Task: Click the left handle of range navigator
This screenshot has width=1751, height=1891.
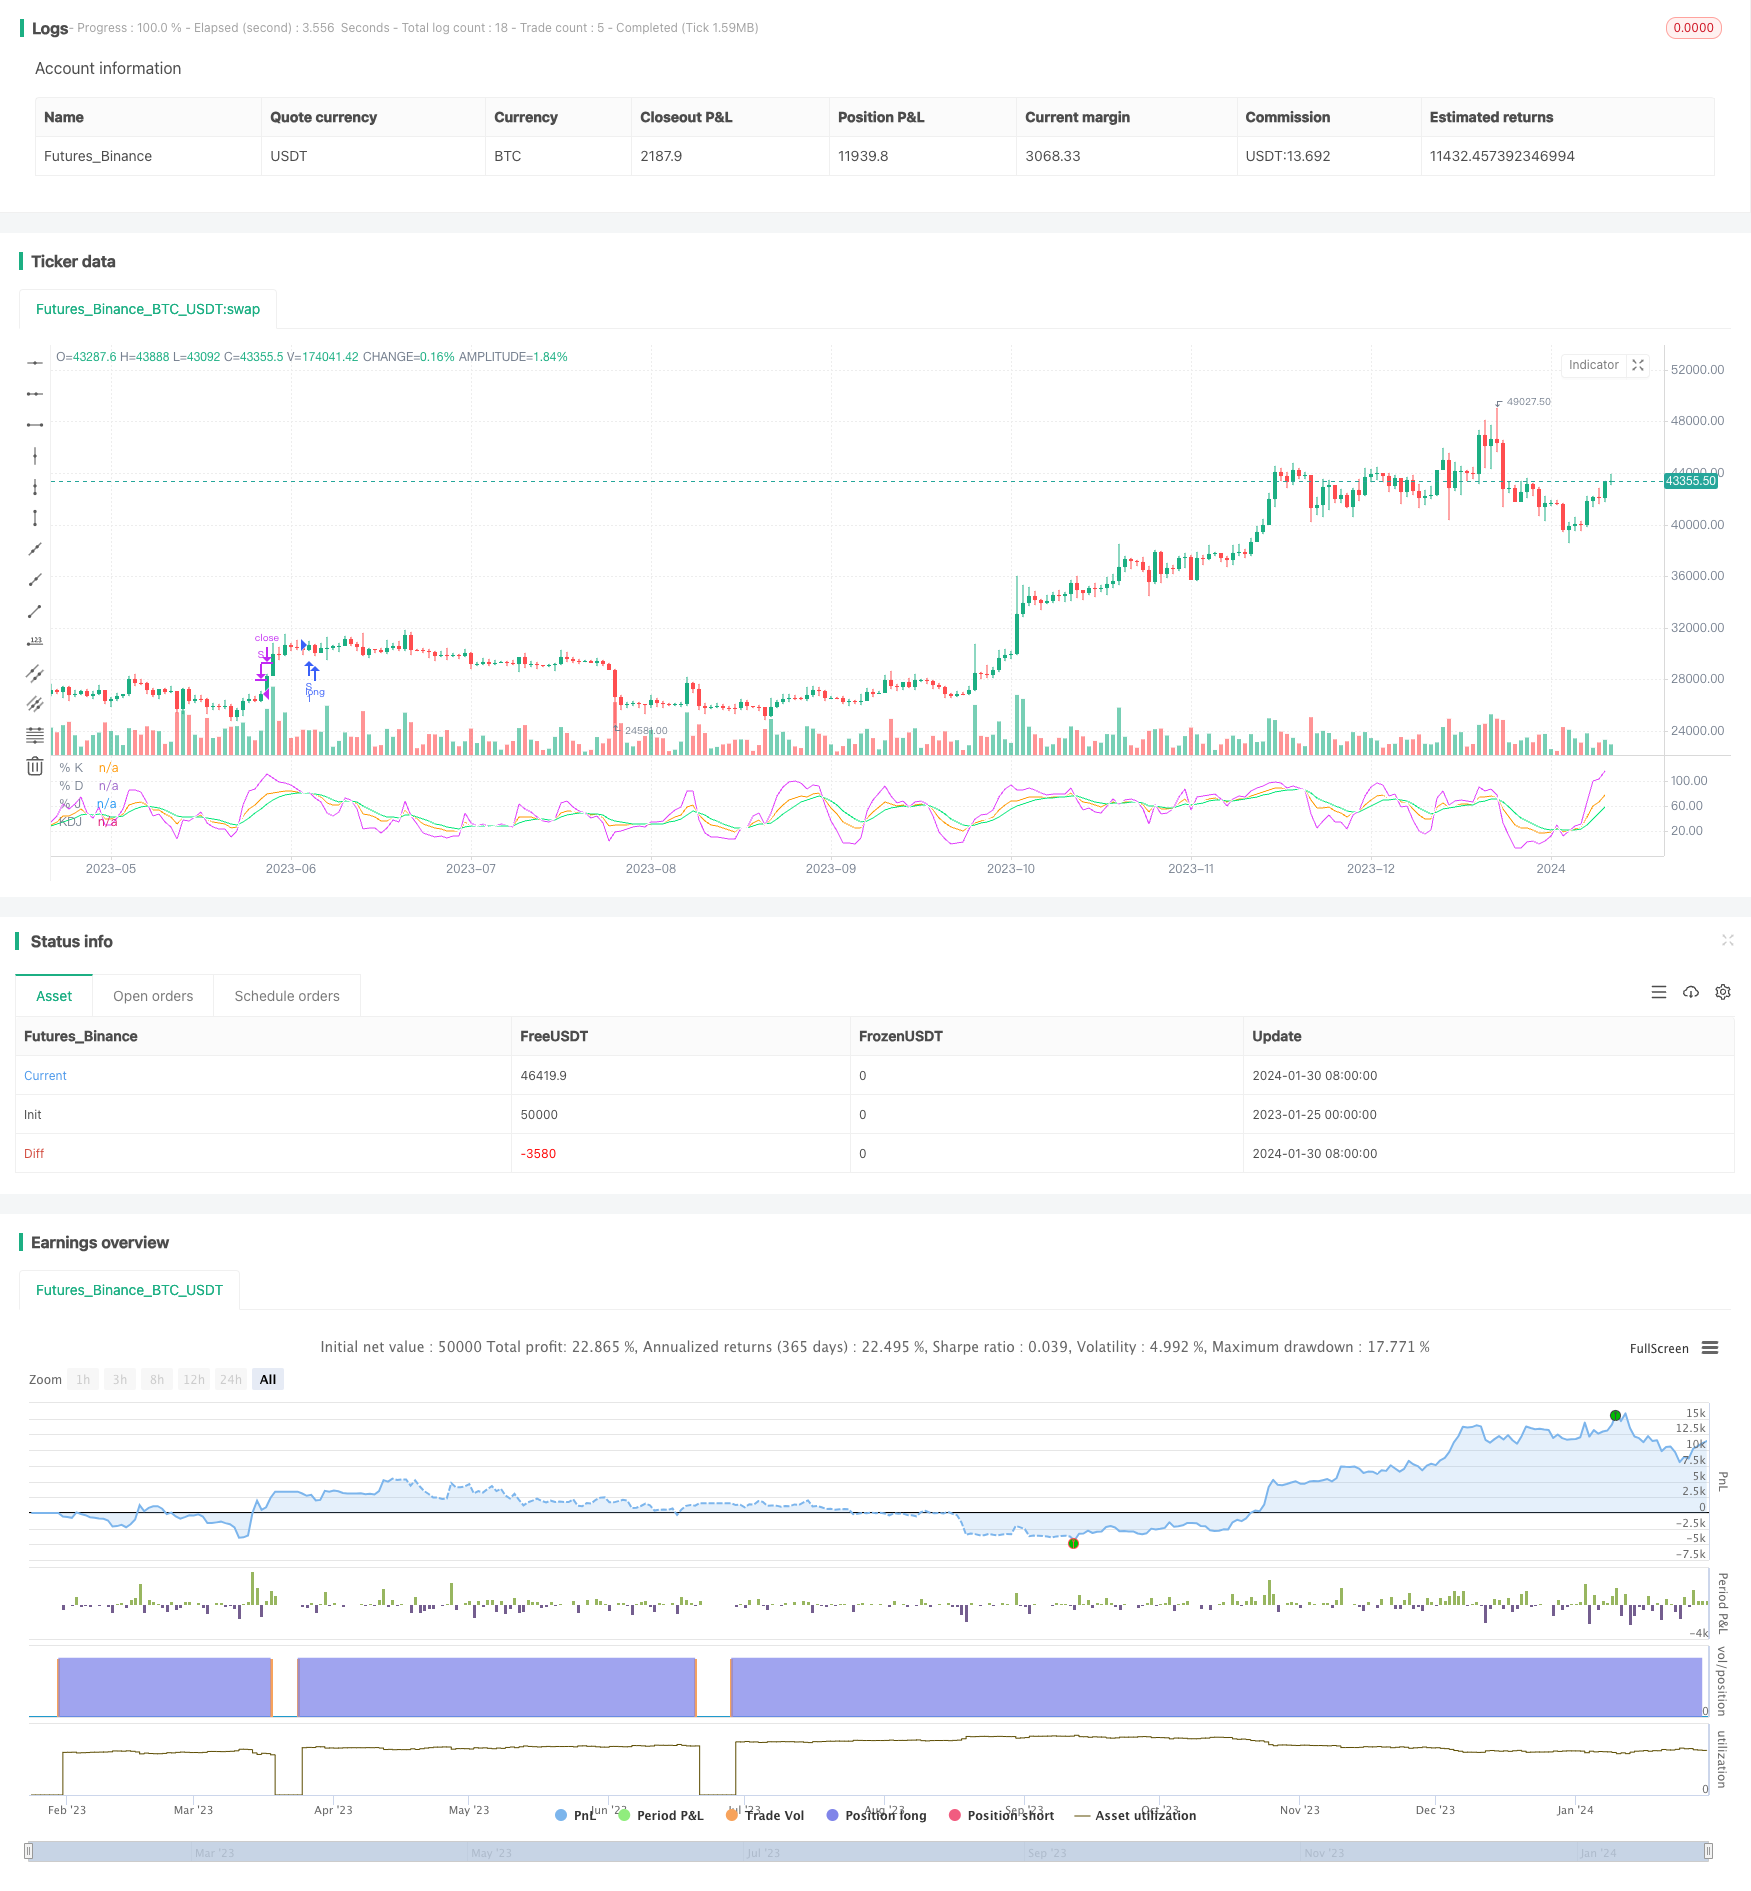Action: pos(29,1851)
